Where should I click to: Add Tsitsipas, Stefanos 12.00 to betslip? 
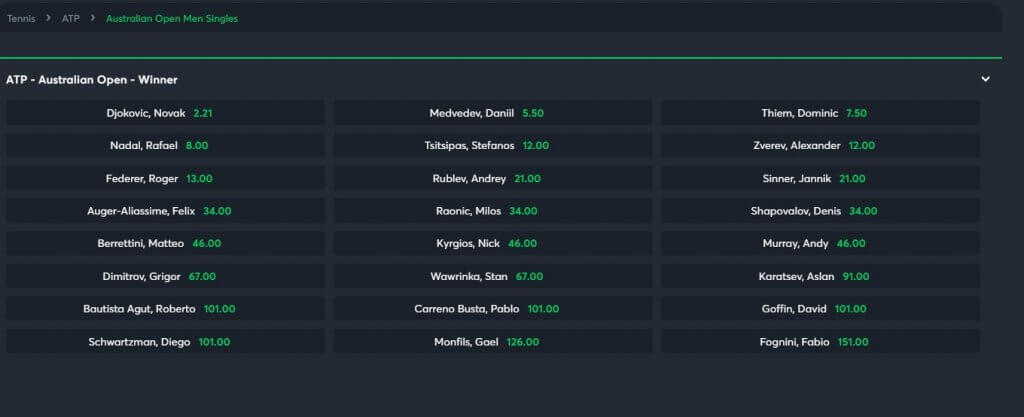492,145
